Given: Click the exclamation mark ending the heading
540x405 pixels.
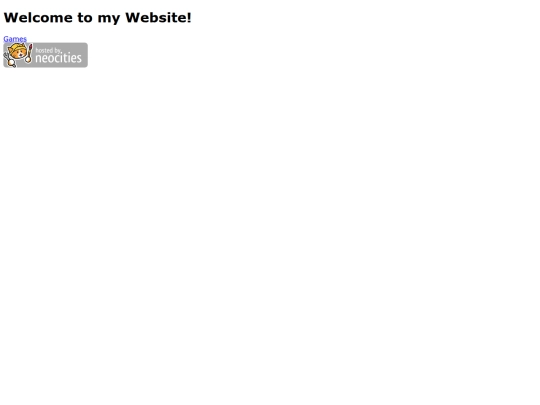Looking at the screenshot, I should click(x=189, y=18).
